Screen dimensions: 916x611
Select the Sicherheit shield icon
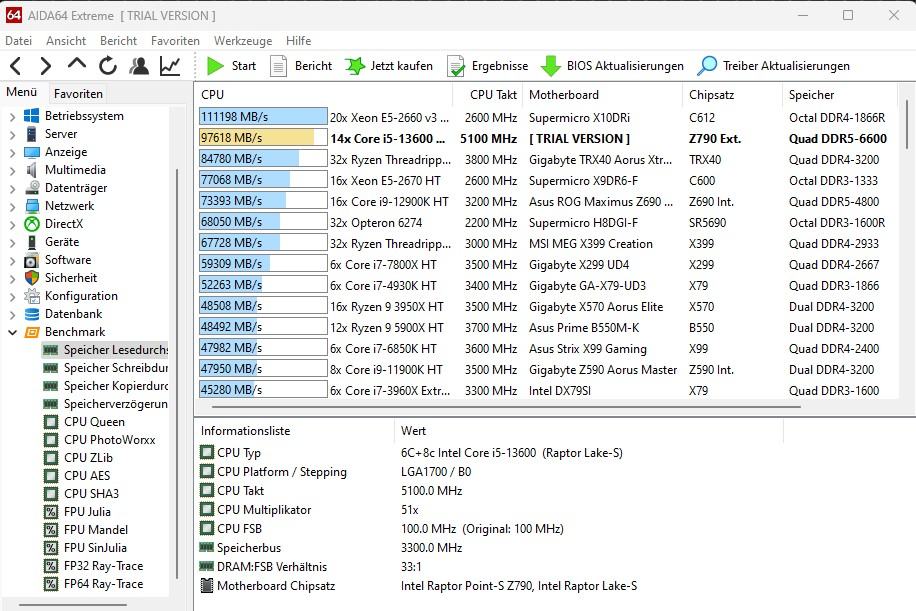tap(32, 278)
